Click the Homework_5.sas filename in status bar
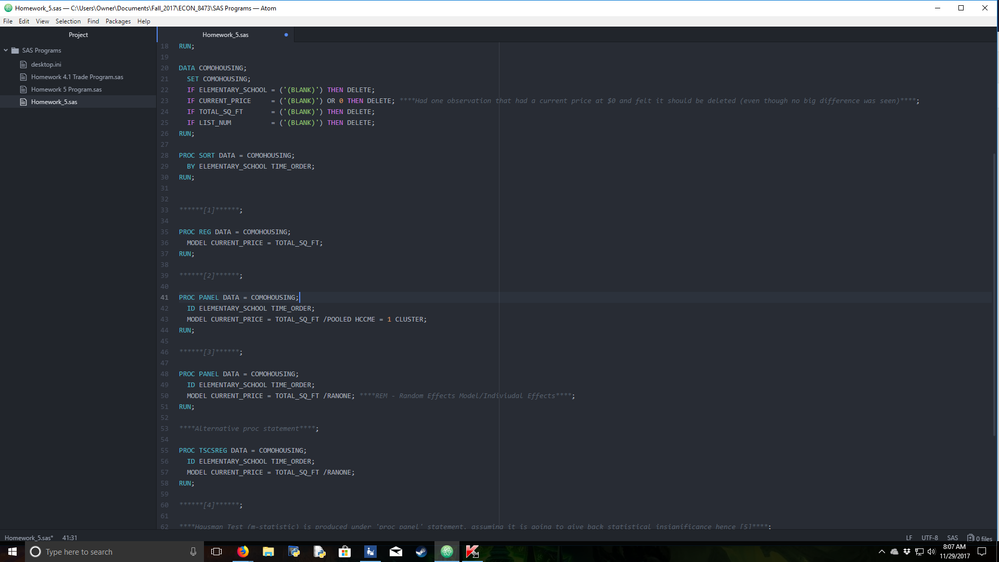This screenshot has height=562, width=999. click(x=29, y=538)
